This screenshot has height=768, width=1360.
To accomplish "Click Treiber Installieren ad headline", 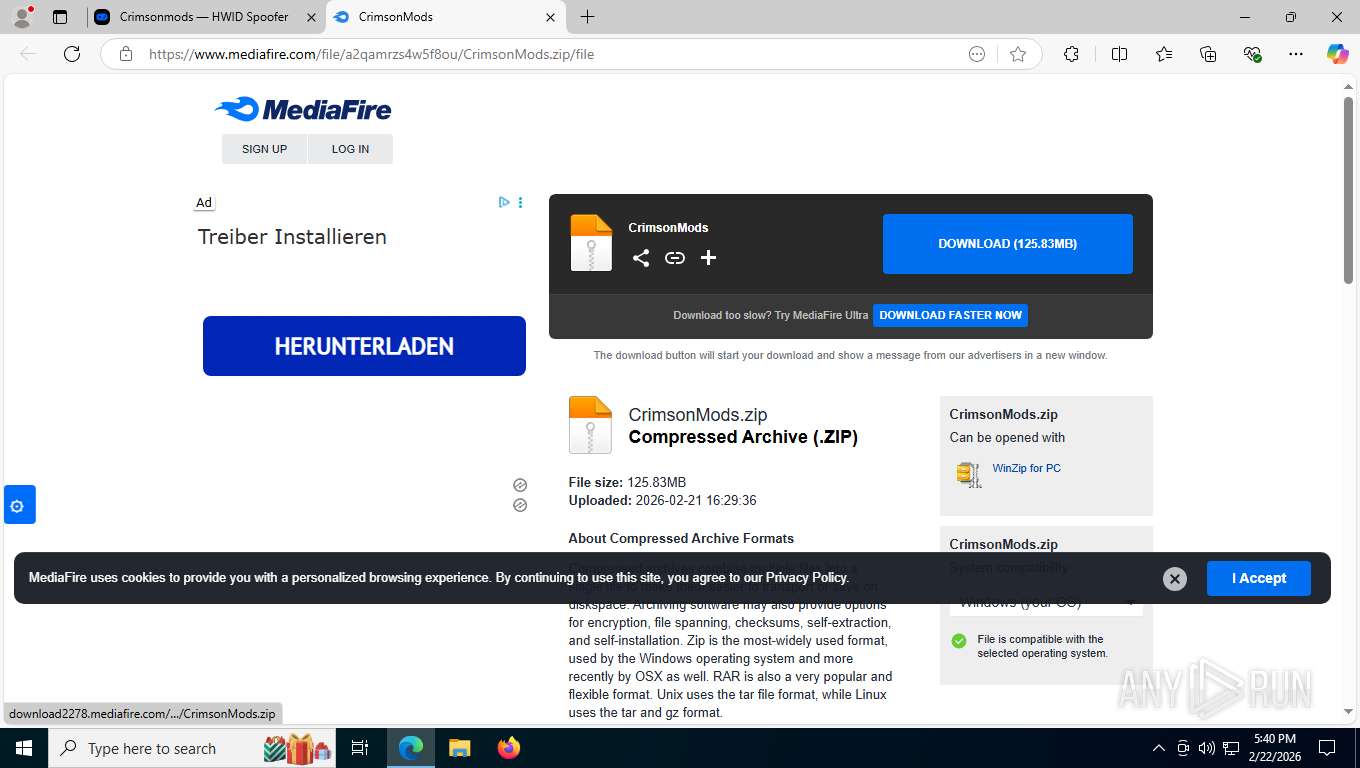I will pos(292,237).
